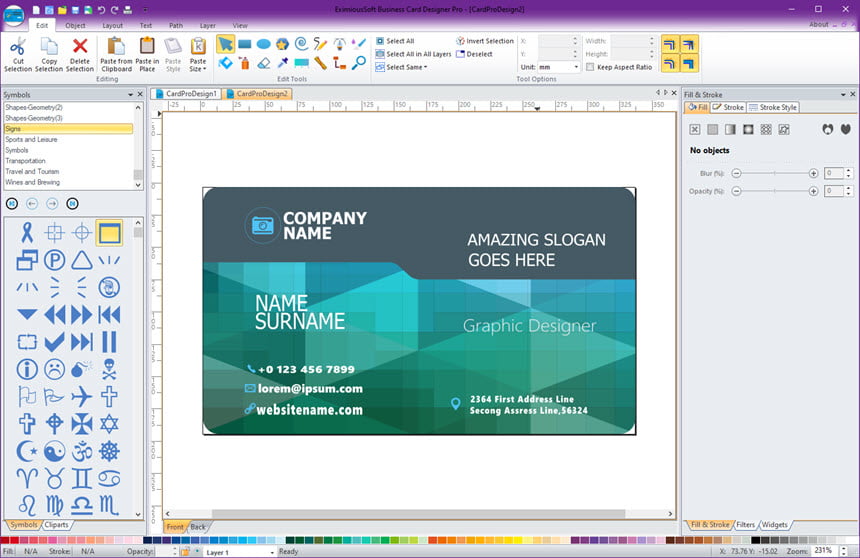Select the ellipse shape tool
This screenshot has height=558, width=860.
pyautogui.click(x=264, y=44)
